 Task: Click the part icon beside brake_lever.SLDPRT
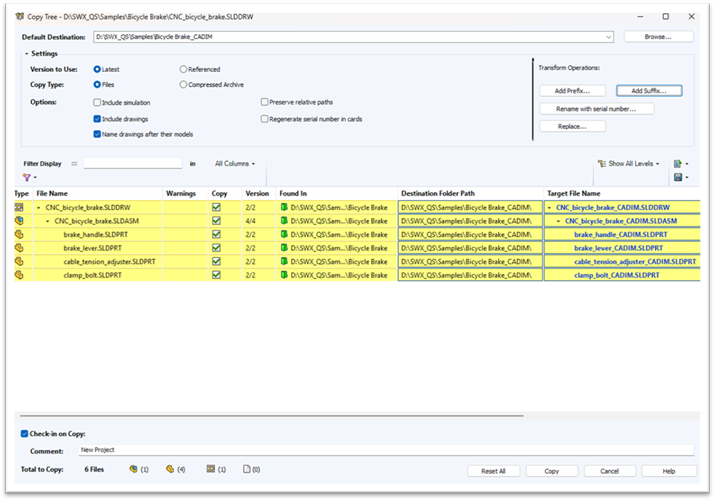[x=19, y=248]
